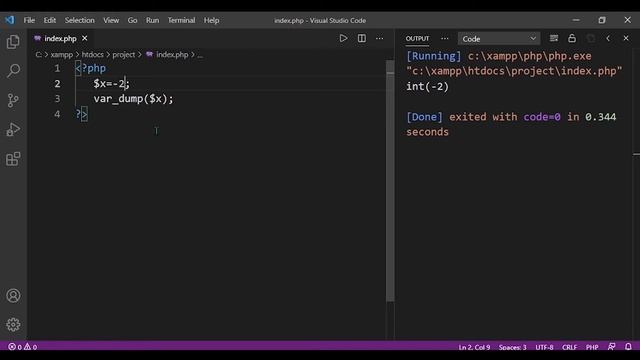Click the [Running] output line

coord(499,56)
